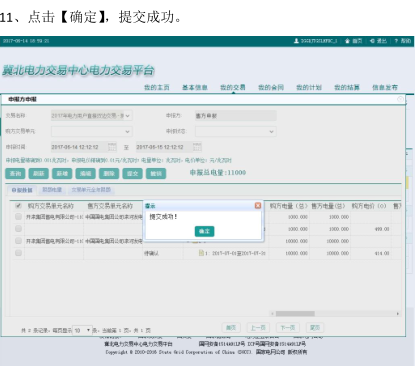This screenshot has height=366, width=417.
Task: Open the end time calendar picker icon
Action: 197,147
